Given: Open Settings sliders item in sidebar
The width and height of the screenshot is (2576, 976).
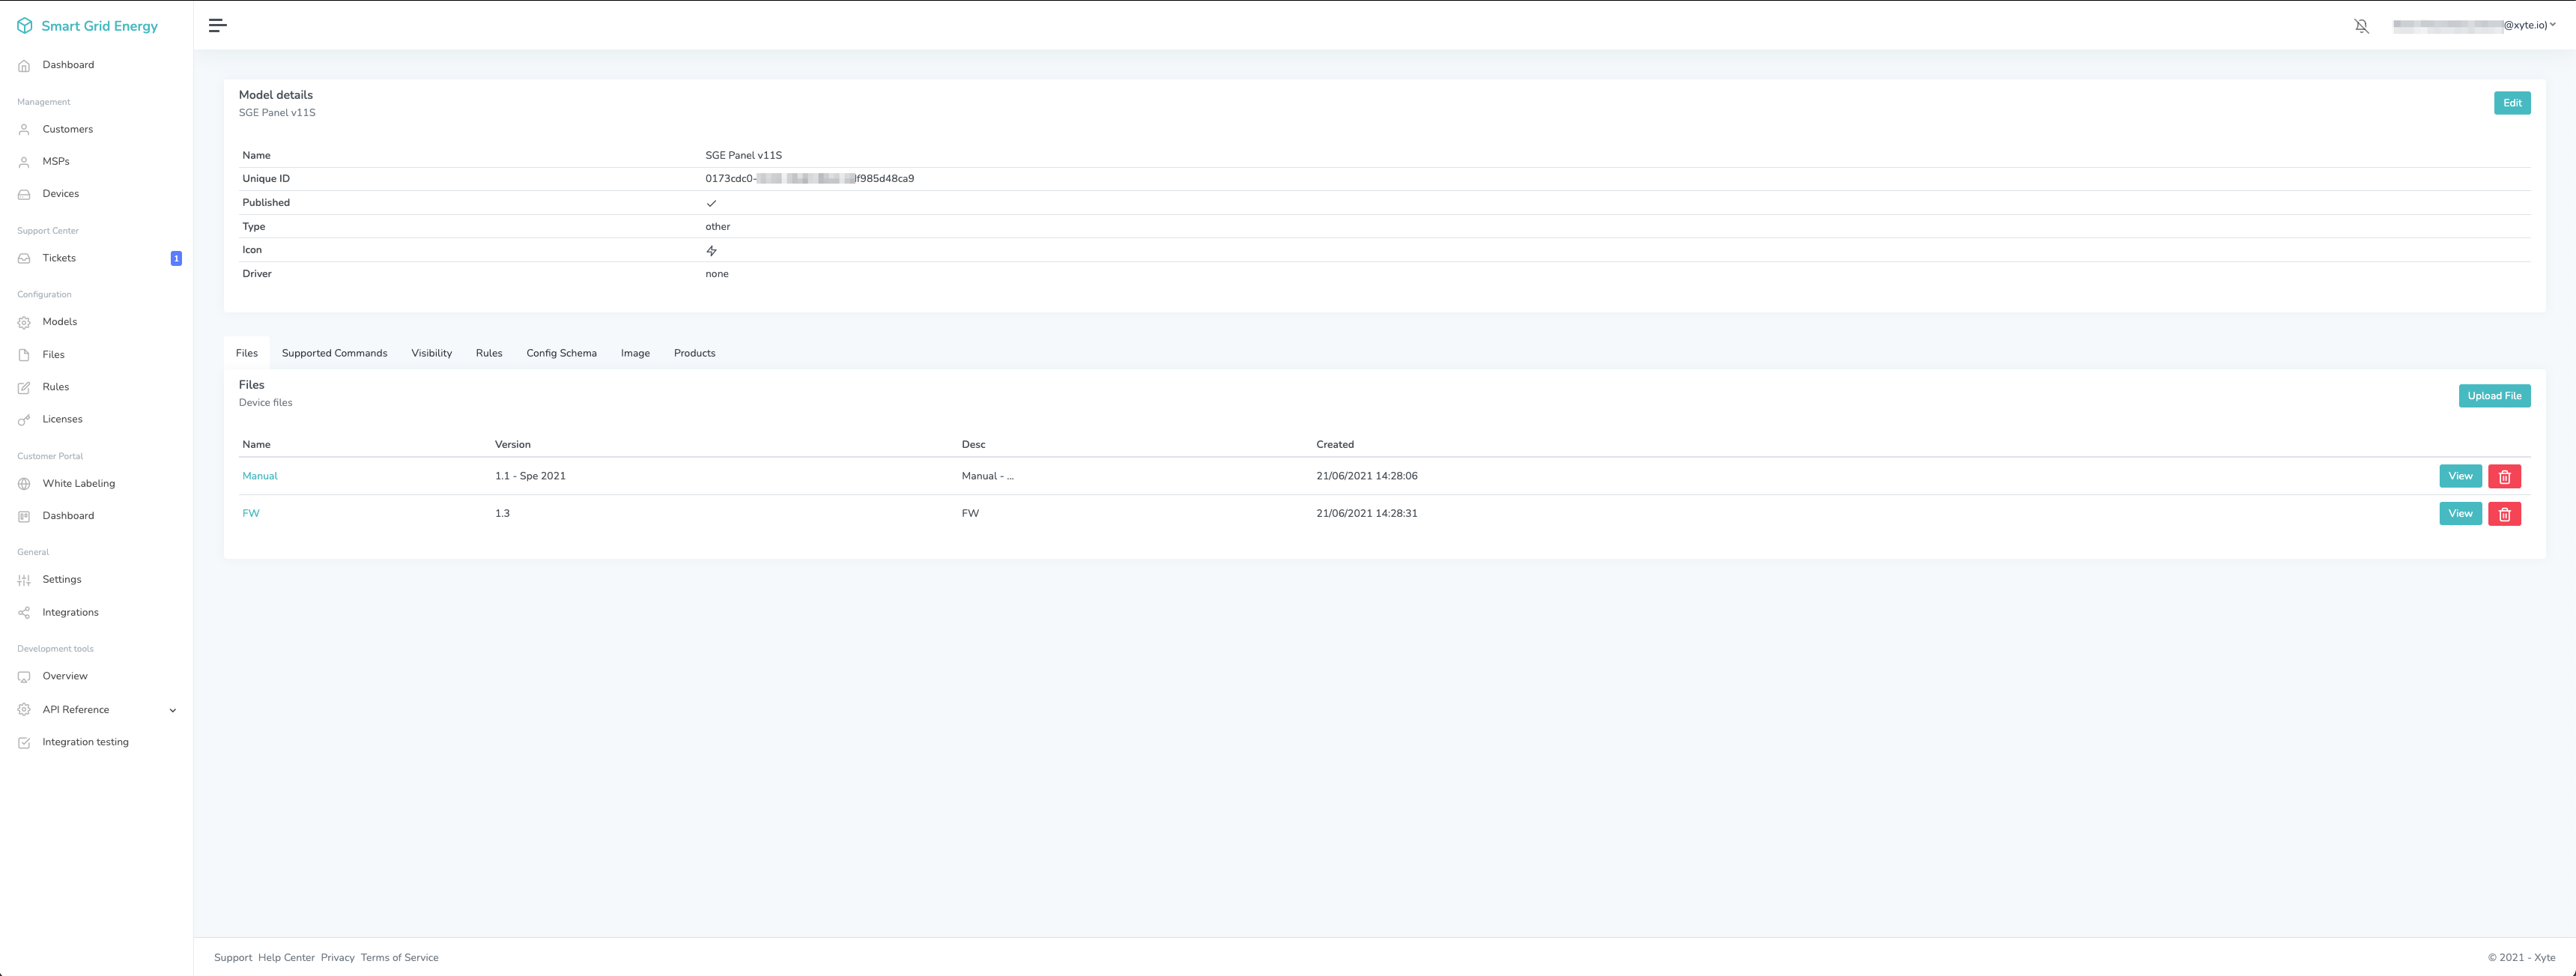Looking at the screenshot, I should (x=61, y=580).
